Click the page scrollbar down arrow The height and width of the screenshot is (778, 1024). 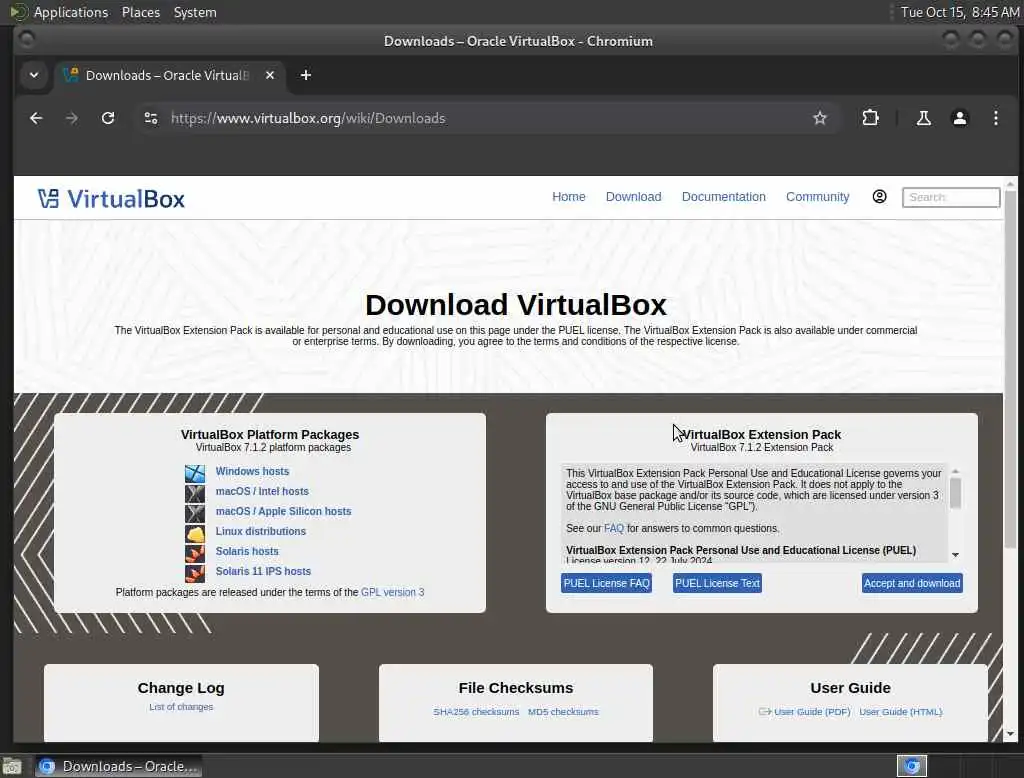click(x=1010, y=734)
